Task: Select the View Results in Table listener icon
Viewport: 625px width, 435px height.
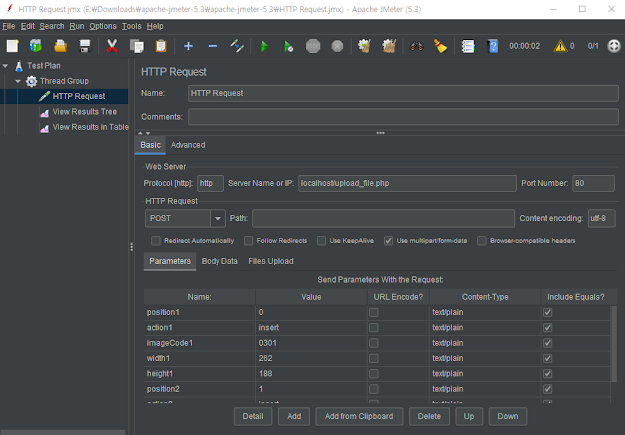Action: tap(44, 128)
